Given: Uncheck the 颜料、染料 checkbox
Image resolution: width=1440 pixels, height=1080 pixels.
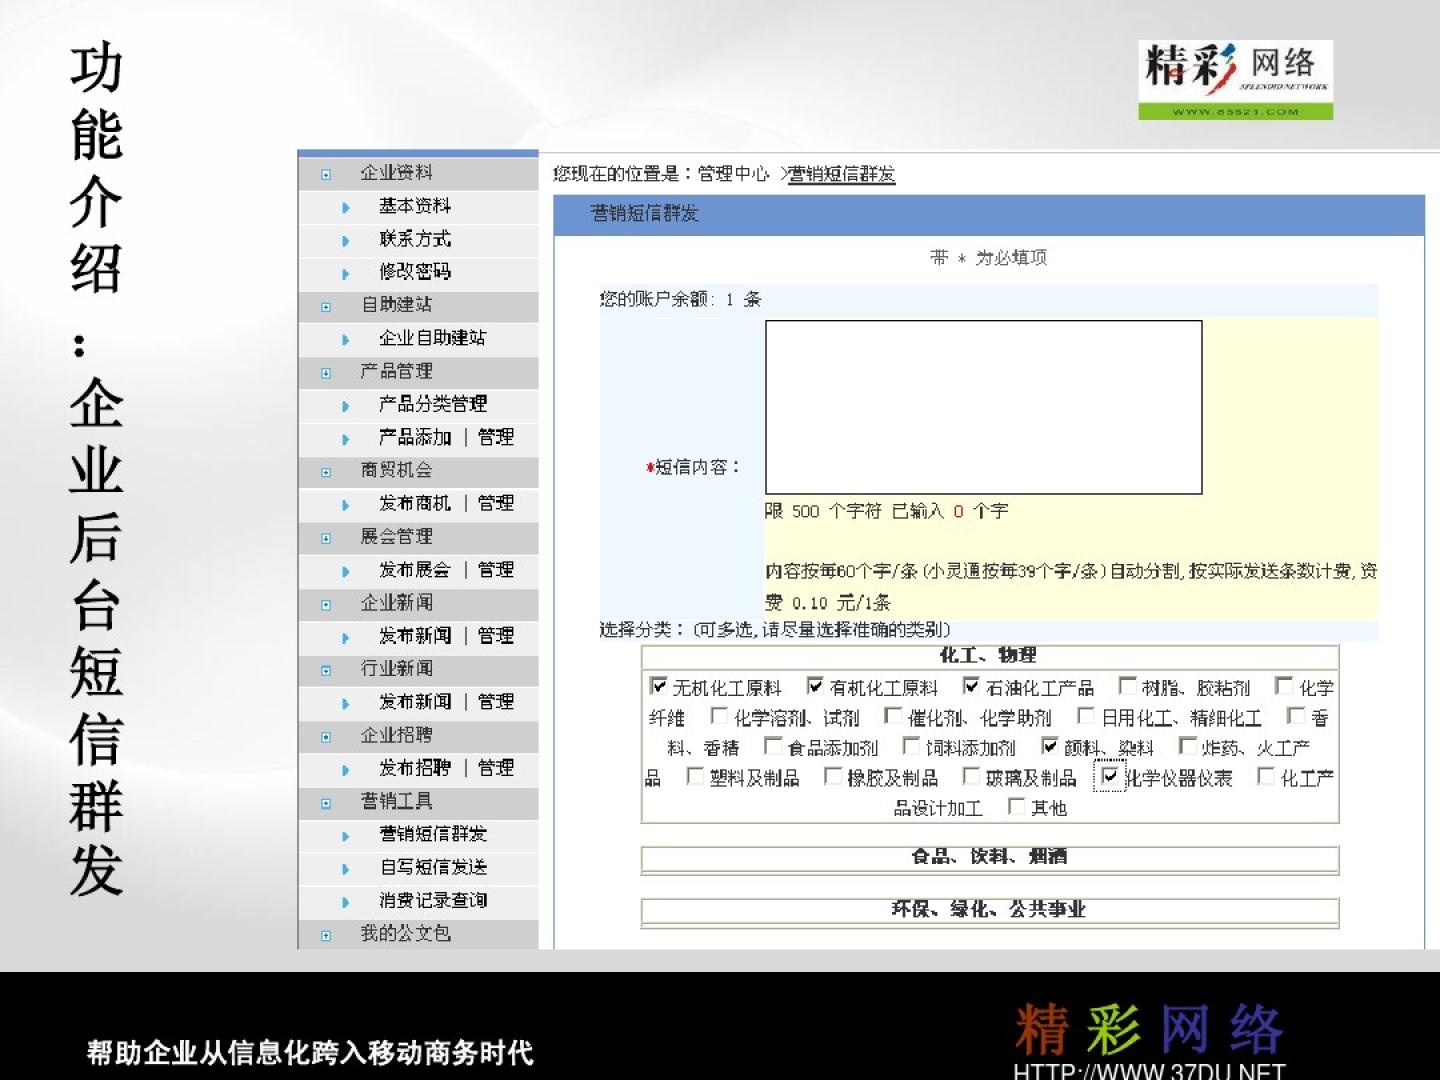Looking at the screenshot, I should click(1049, 746).
